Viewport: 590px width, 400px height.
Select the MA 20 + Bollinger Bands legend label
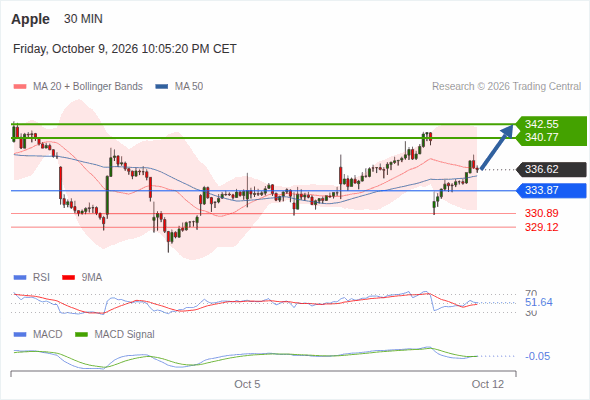click(x=88, y=87)
